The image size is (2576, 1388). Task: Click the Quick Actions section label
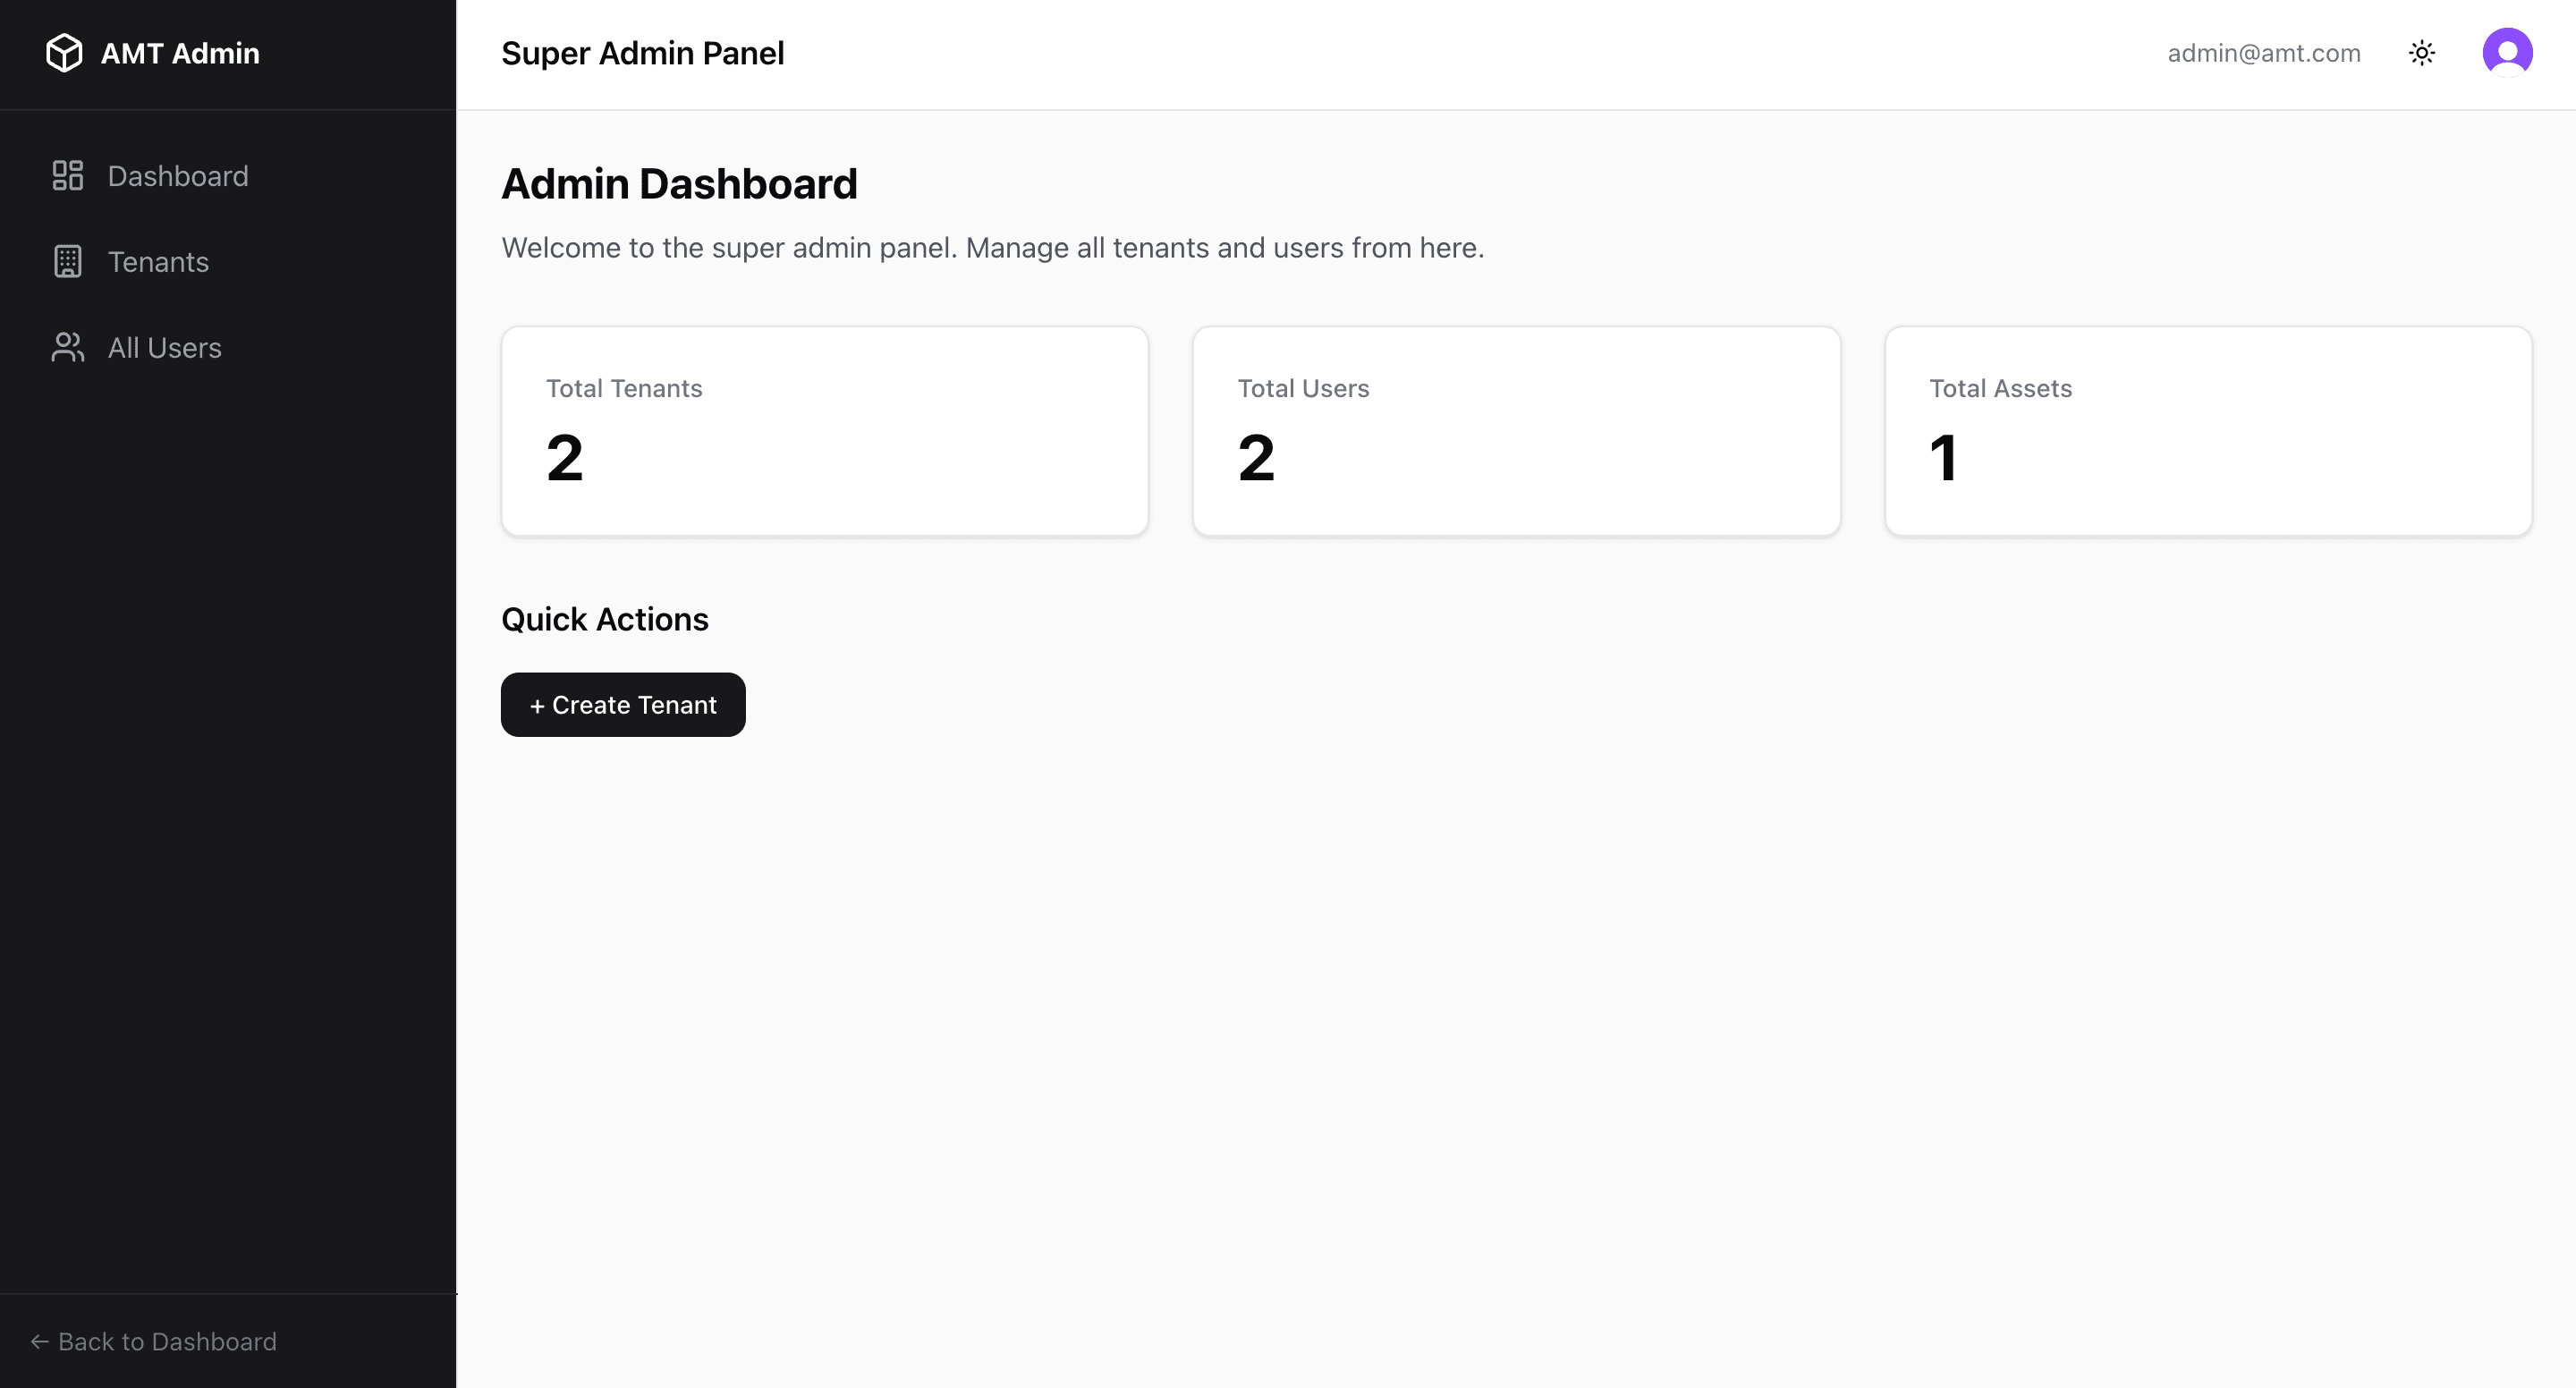click(604, 618)
